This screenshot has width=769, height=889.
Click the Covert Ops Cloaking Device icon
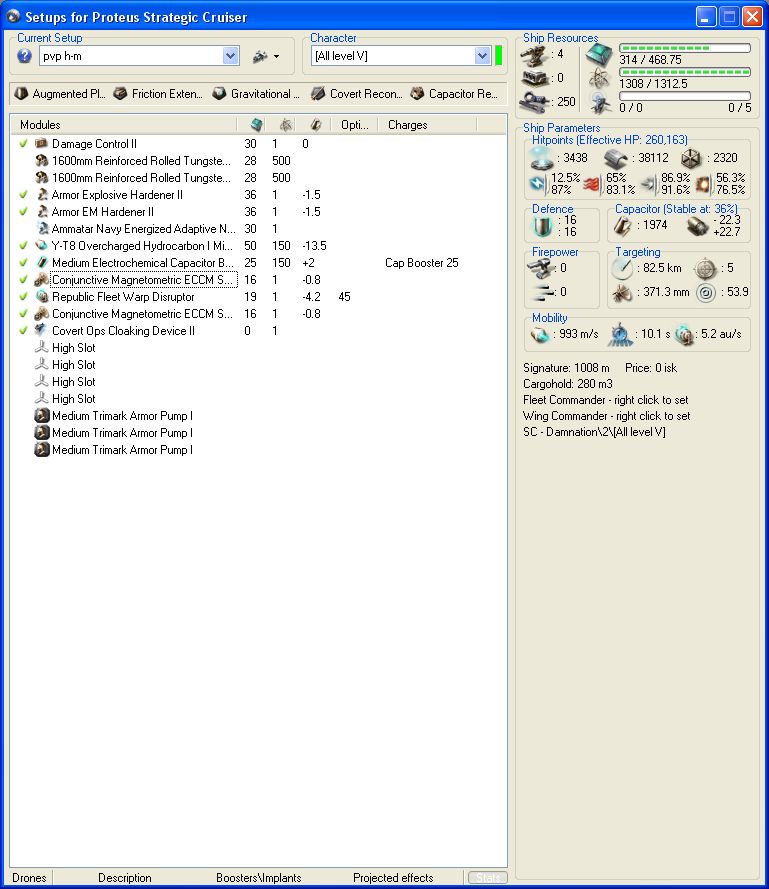pos(41,330)
